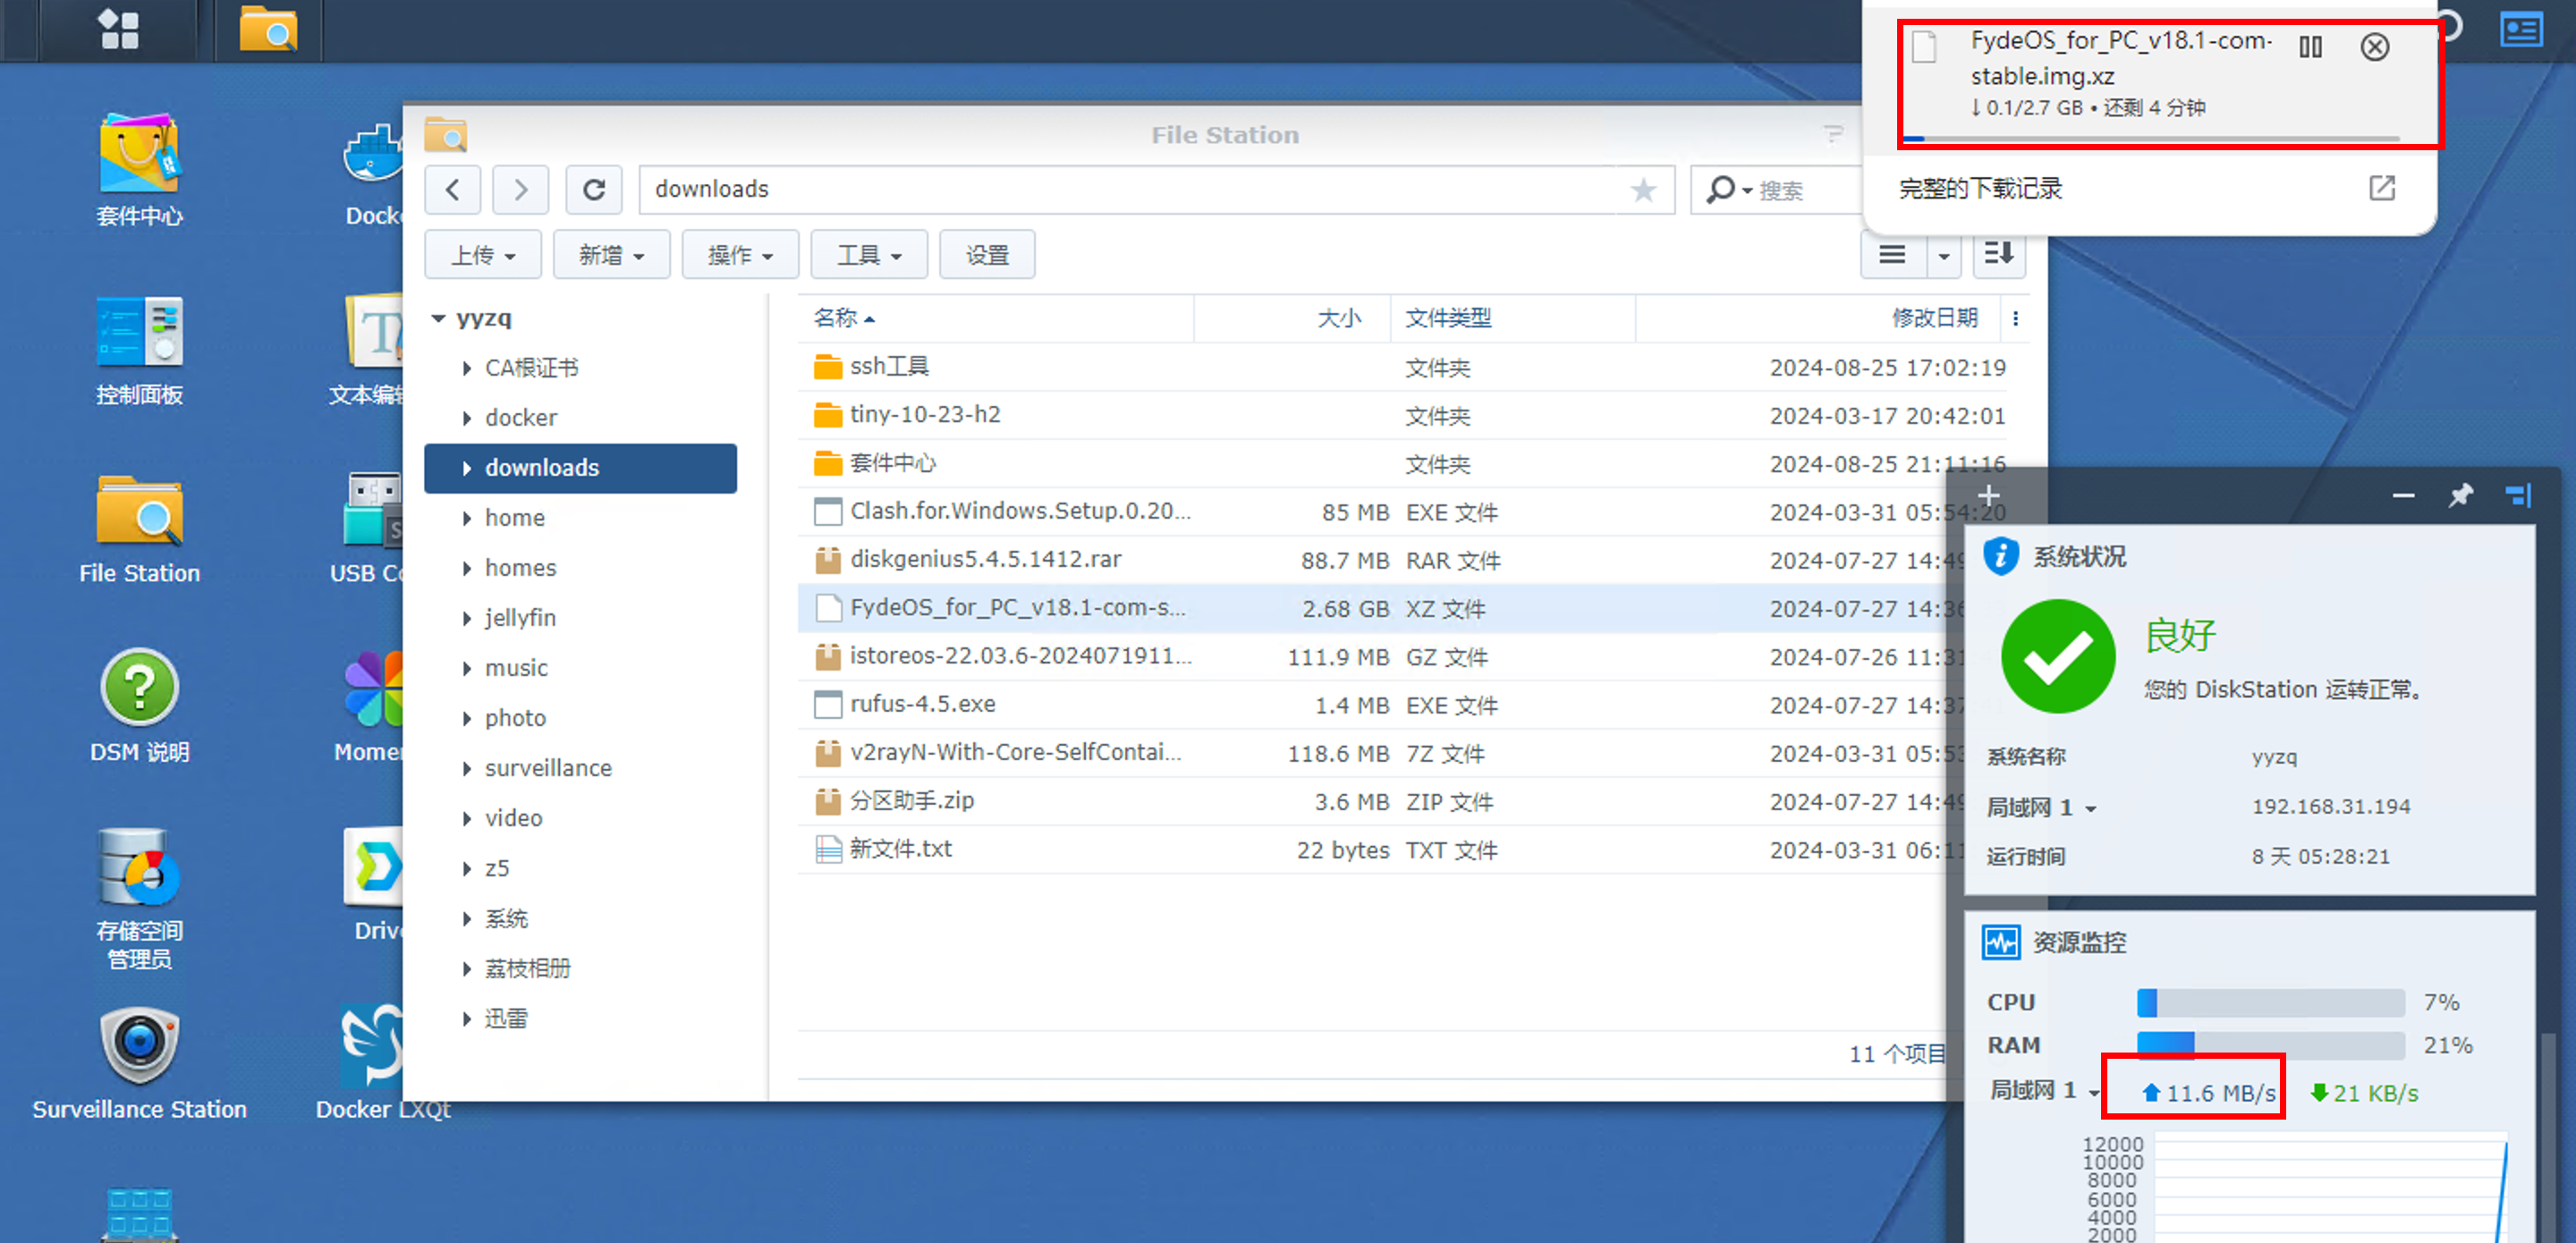The height and width of the screenshot is (1243, 2576).
Task: Refresh the downloads folder listing
Action: (x=594, y=189)
